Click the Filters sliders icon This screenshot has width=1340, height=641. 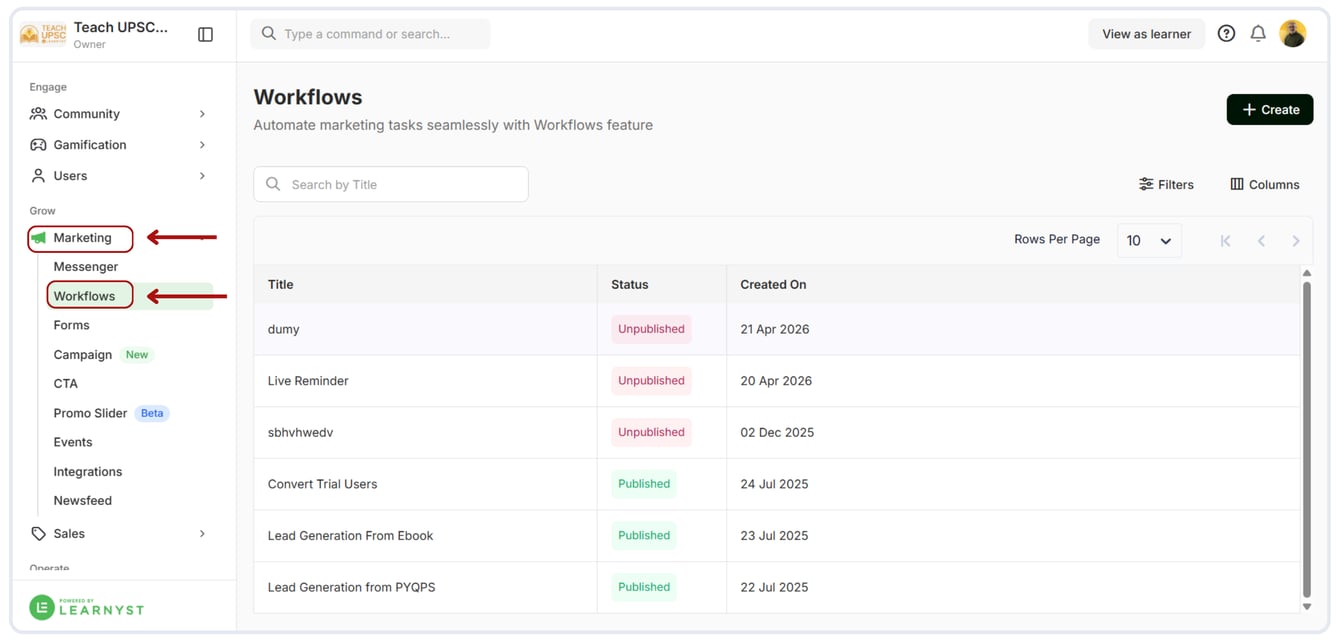pyautogui.click(x=1146, y=184)
